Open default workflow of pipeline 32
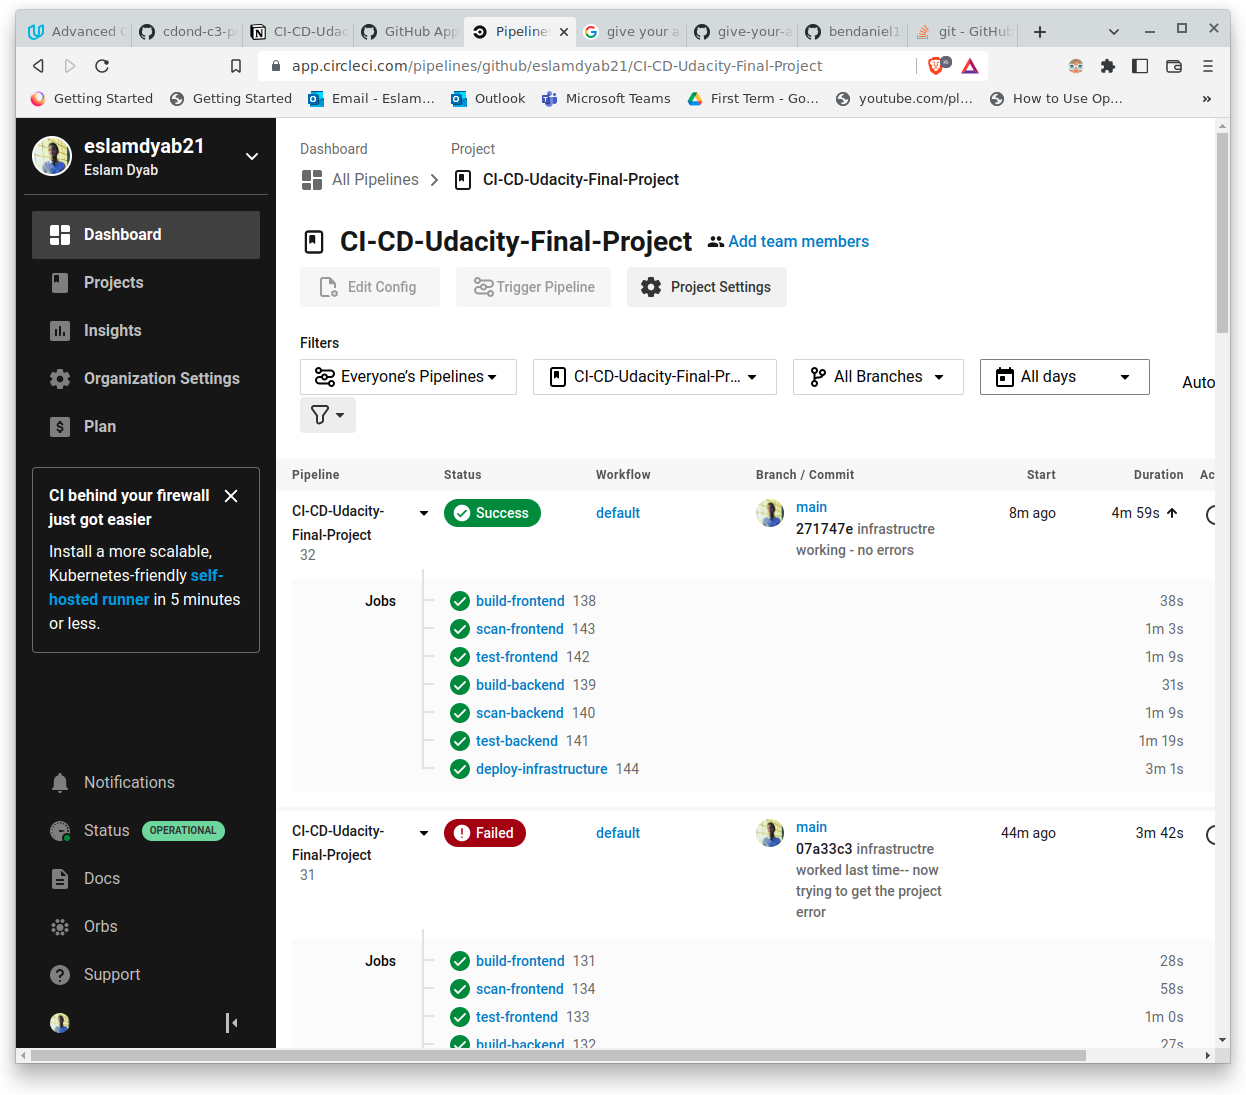Viewport: 1246px width, 1095px height. pos(618,514)
